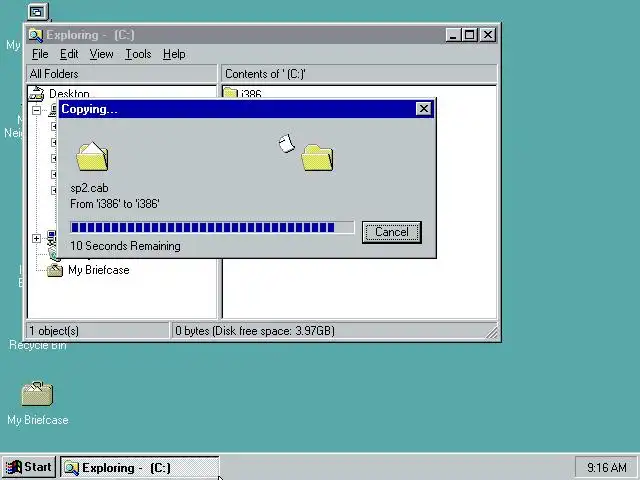This screenshot has height=480, width=640.
Task: Open the Help menu
Action: pos(174,54)
